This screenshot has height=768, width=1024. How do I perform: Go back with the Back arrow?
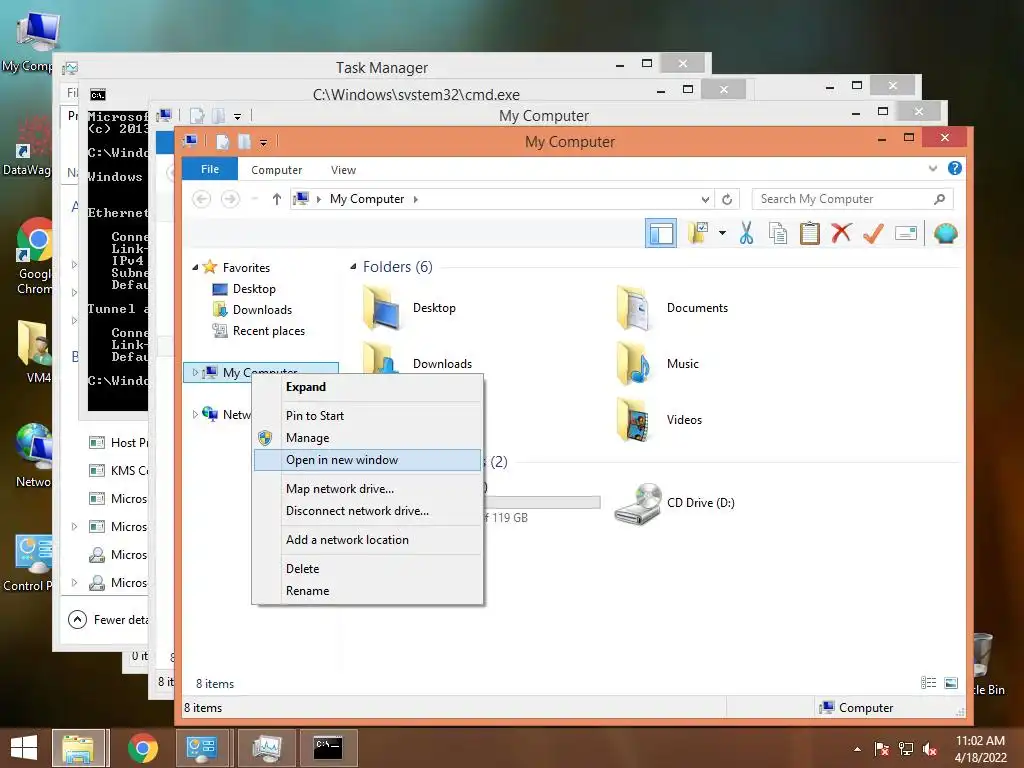pyautogui.click(x=201, y=199)
